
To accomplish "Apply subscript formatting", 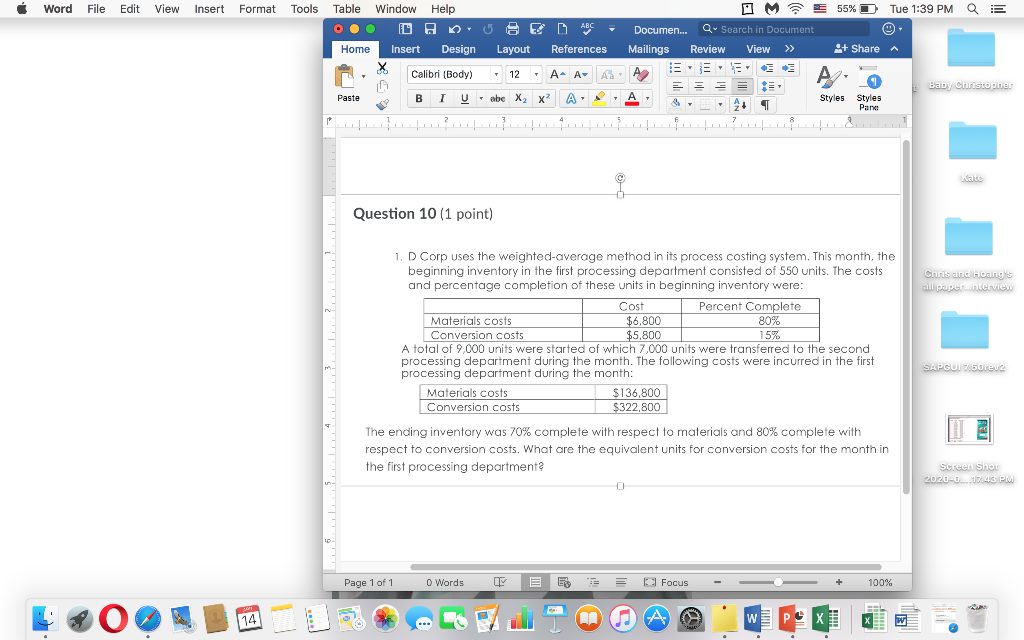I will (x=520, y=98).
